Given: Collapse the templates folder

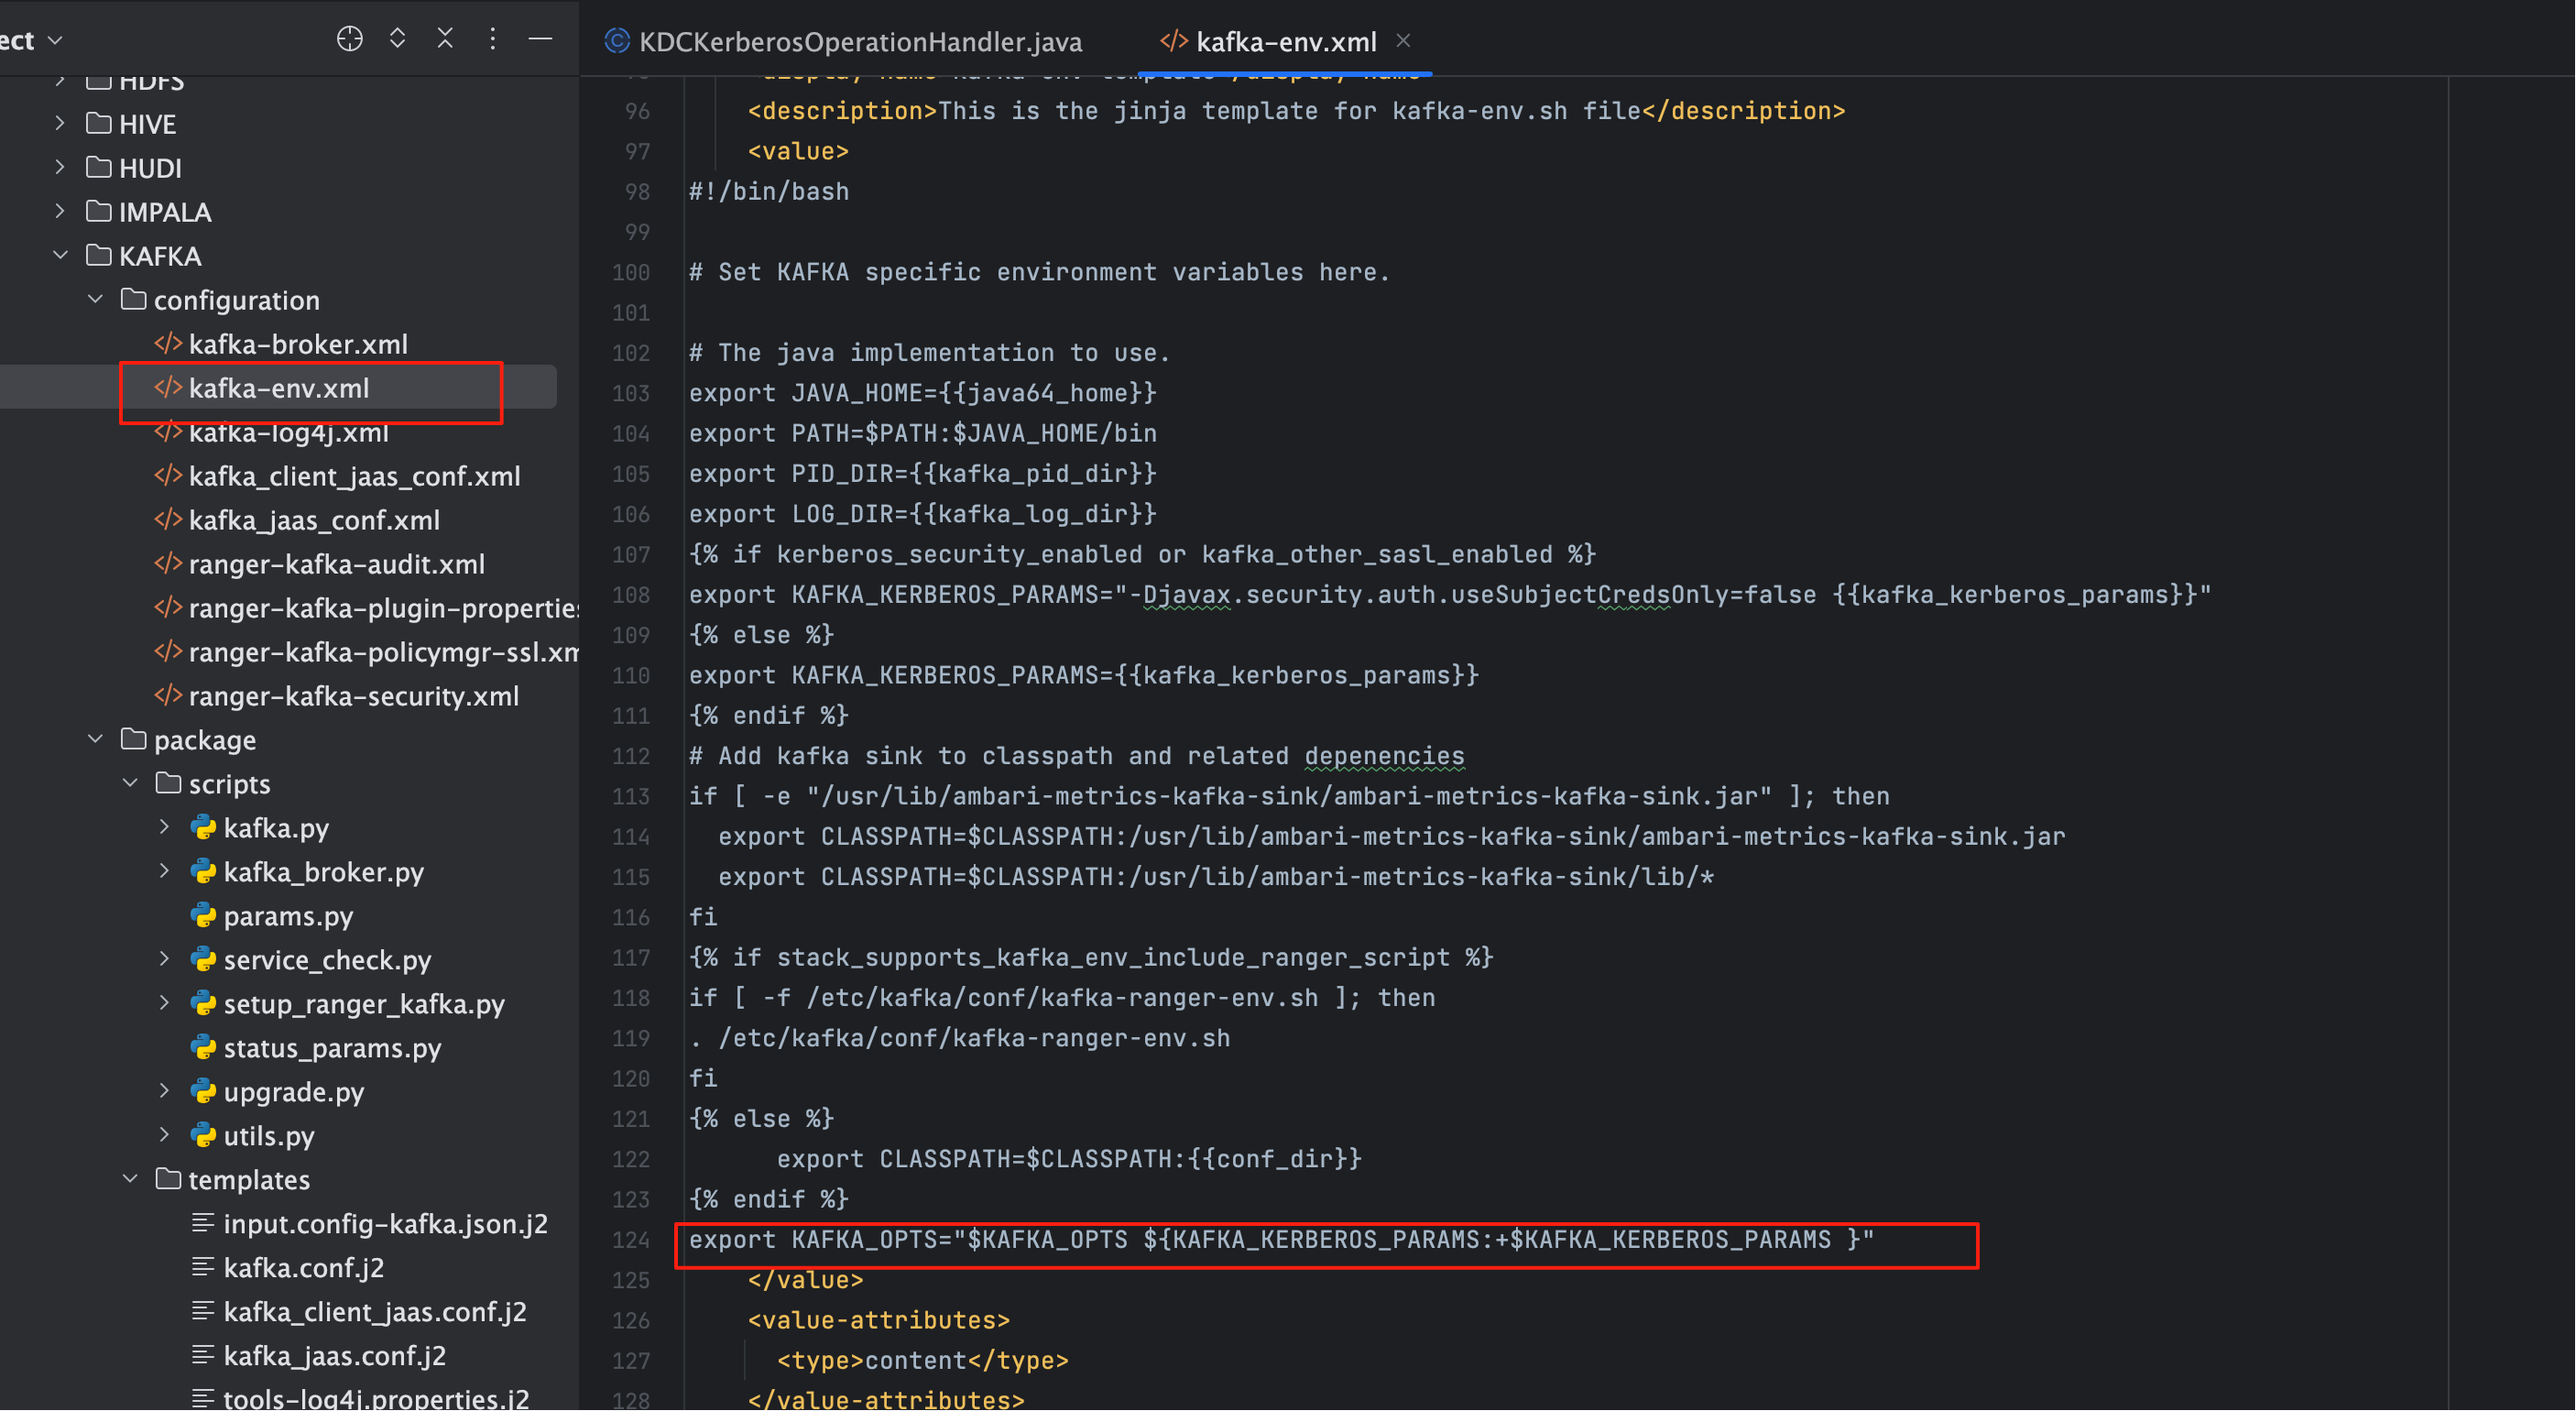Looking at the screenshot, I should pos(130,1180).
